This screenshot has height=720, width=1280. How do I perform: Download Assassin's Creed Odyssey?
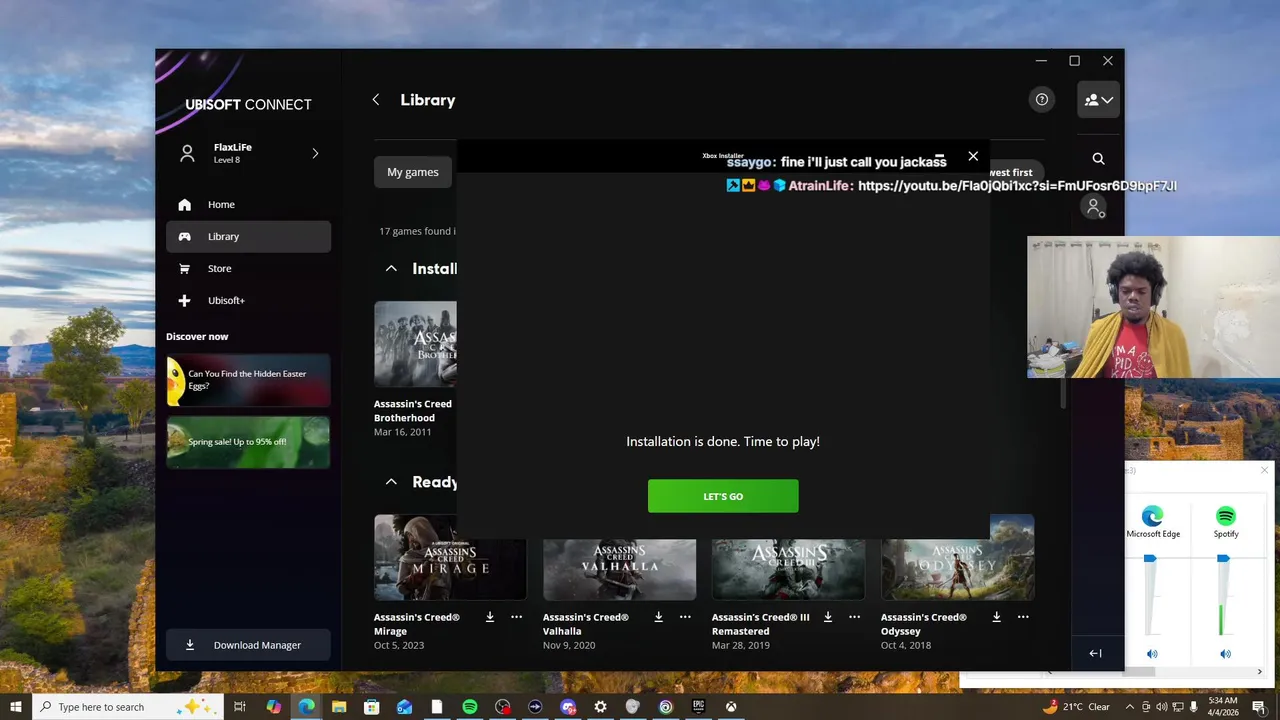pyautogui.click(x=997, y=617)
